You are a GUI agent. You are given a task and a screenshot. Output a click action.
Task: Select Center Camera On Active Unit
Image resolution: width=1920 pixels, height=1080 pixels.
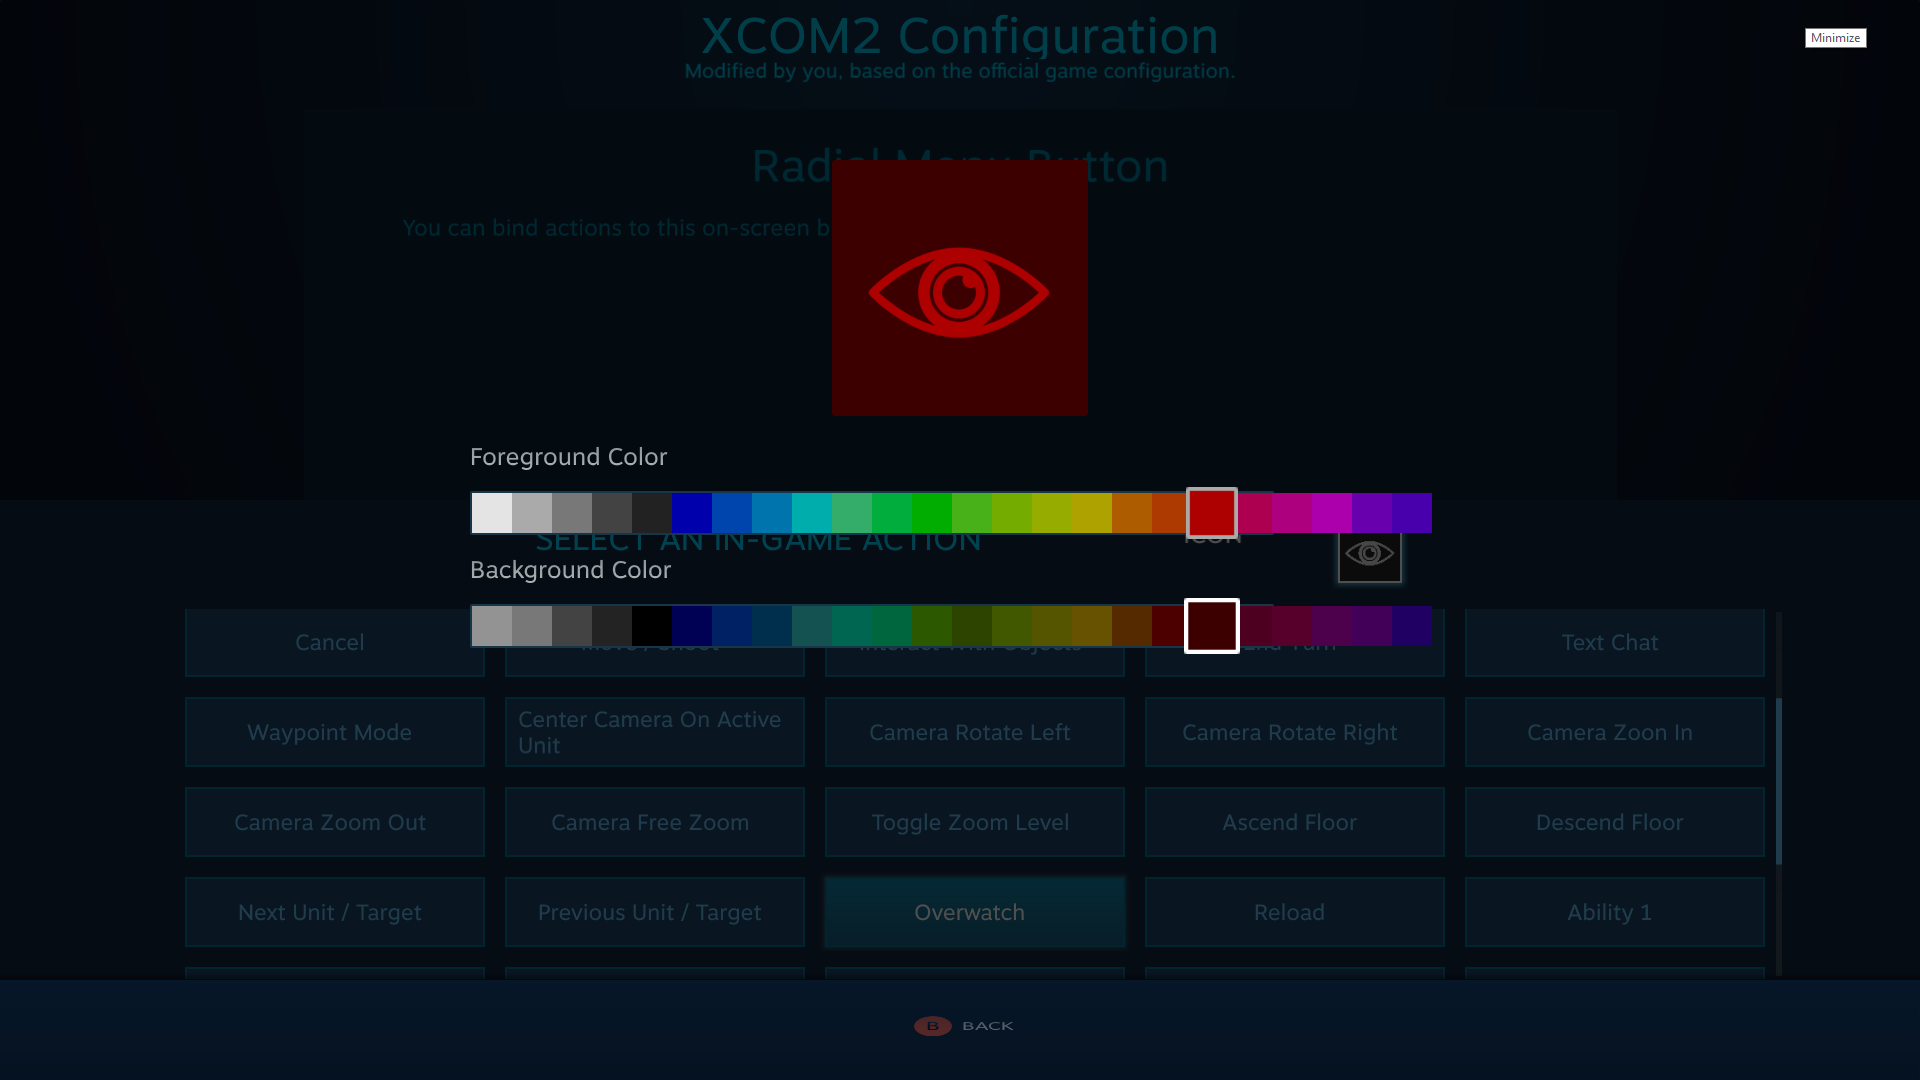[x=650, y=732]
